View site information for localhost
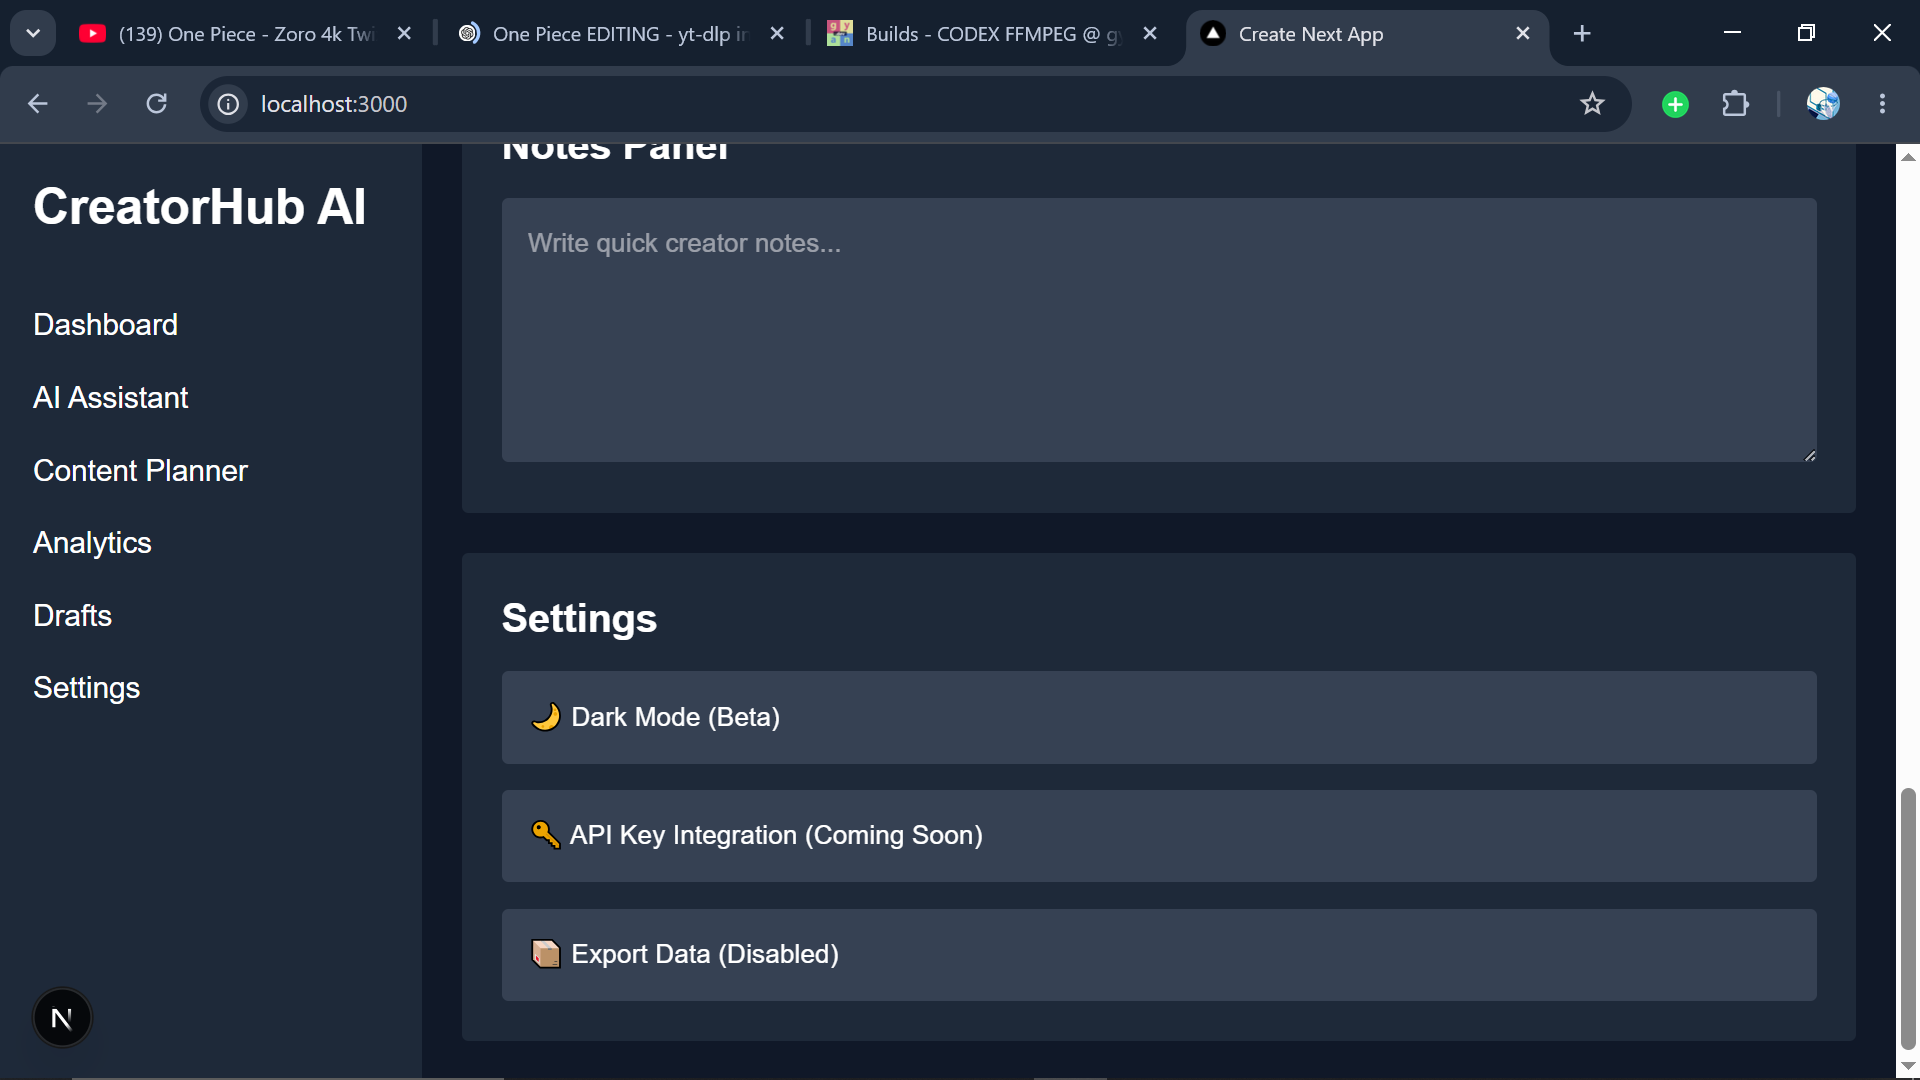The width and height of the screenshot is (1920, 1080). [x=229, y=104]
